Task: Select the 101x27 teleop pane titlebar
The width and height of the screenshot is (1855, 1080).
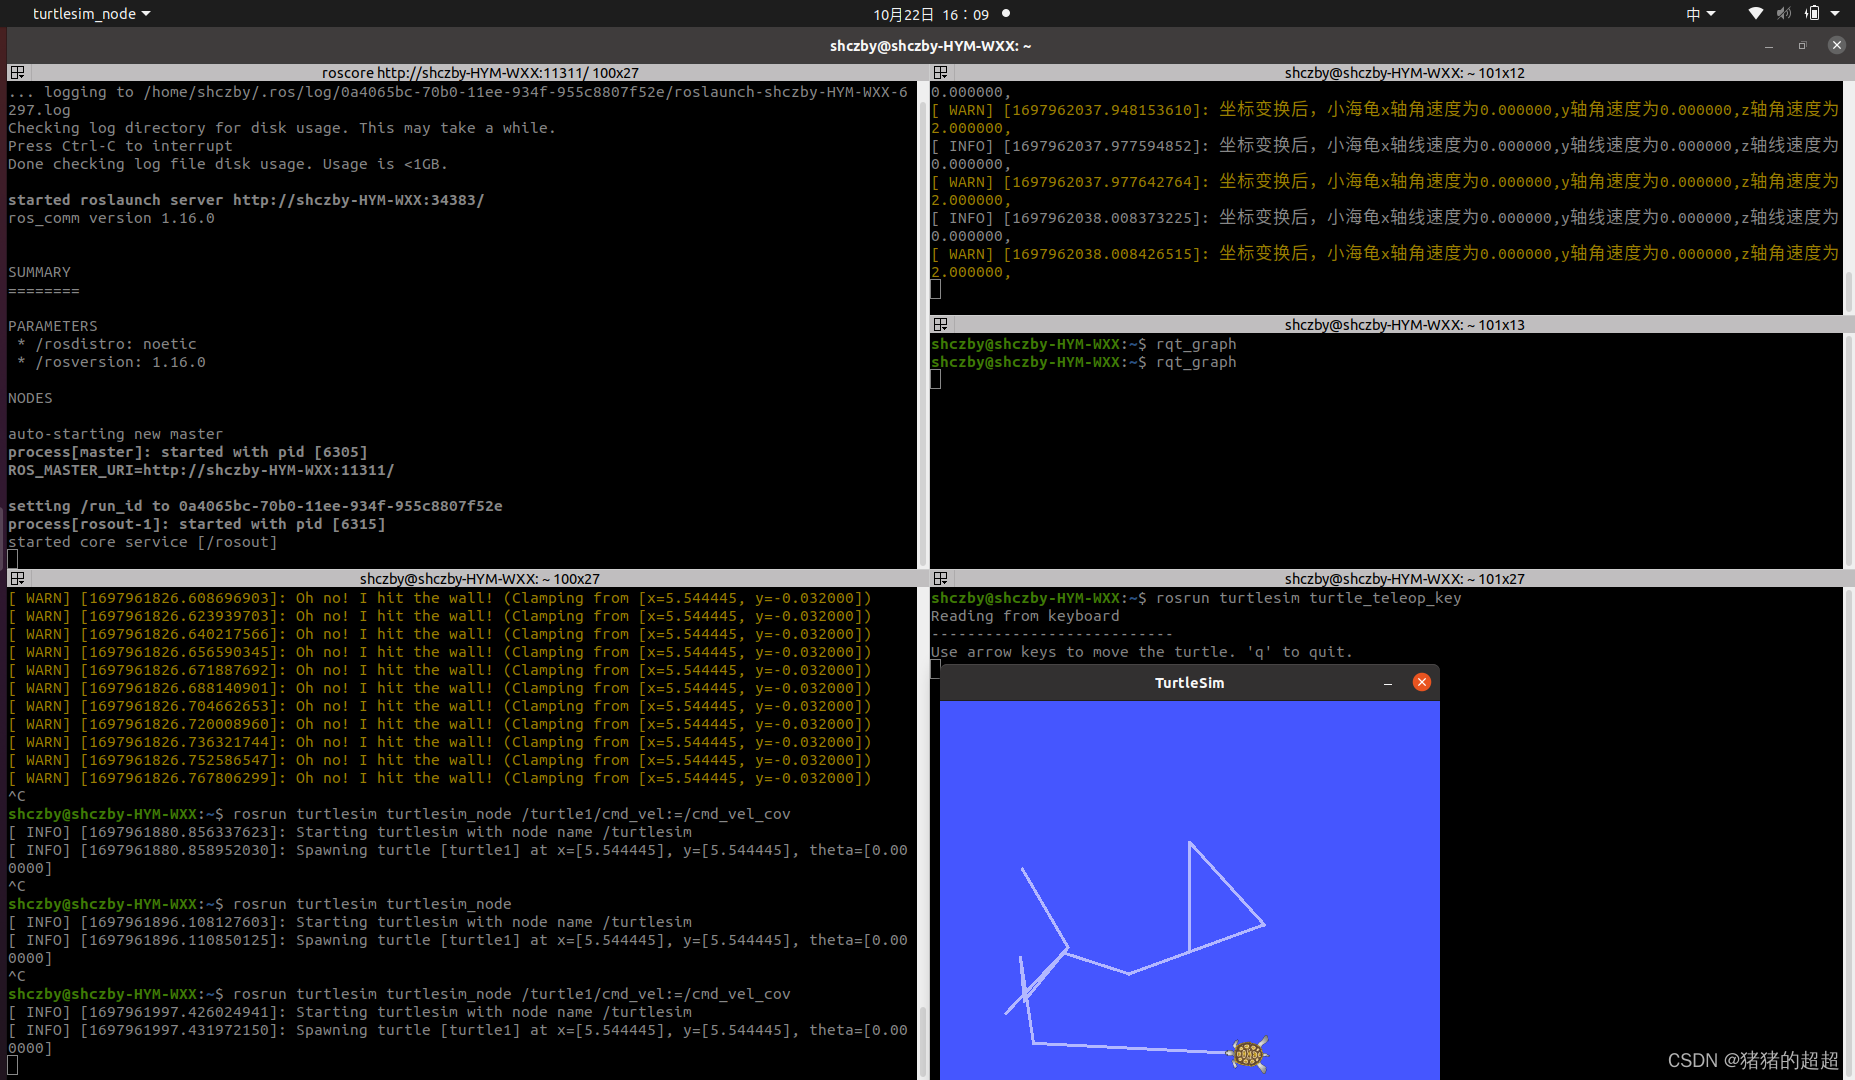Action: (1404, 579)
